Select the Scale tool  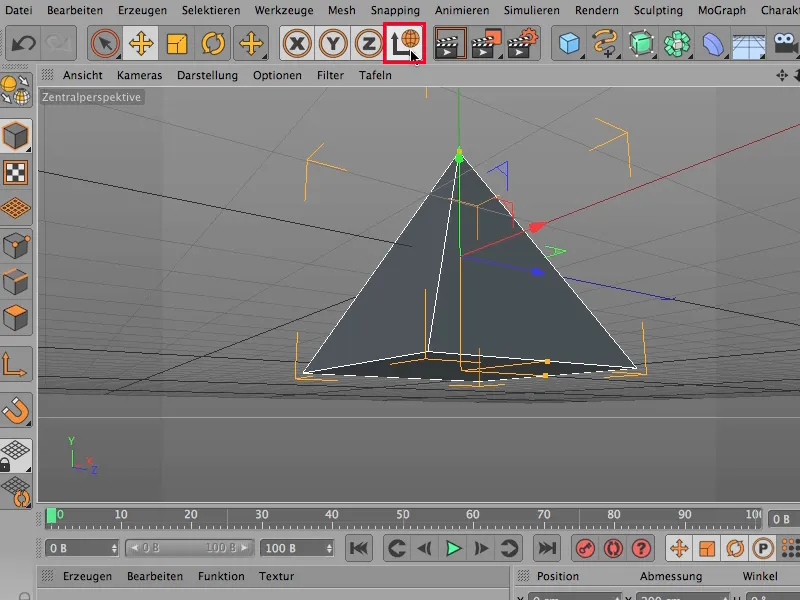pyautogui.click(x=177, y=44)
